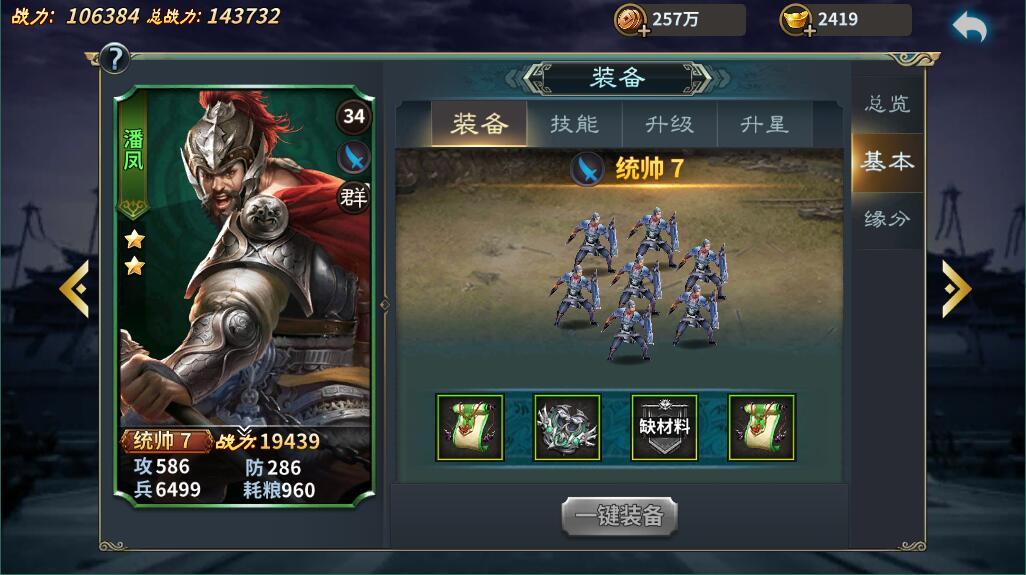Tap the 缺材料 missing-material slot
The image size is (1026, 575).
coord(664,427)
